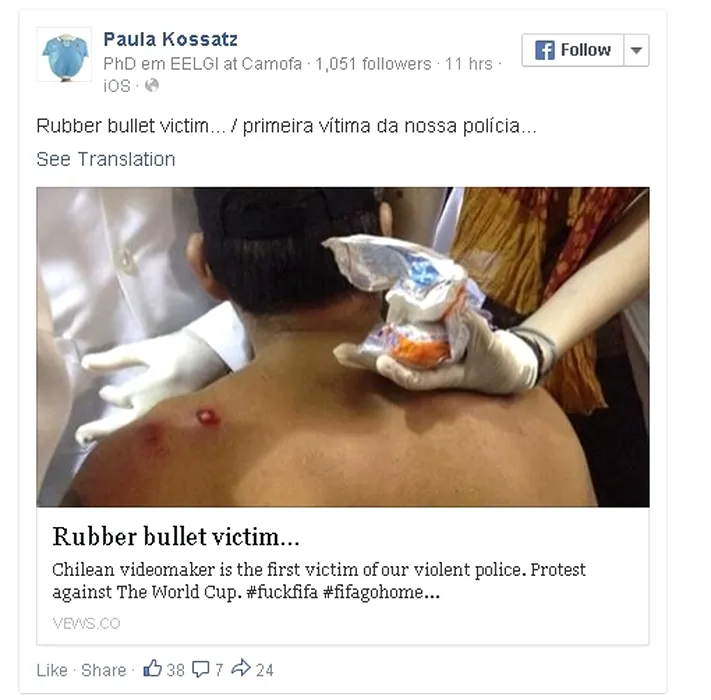View the 38 likes count
Screen dimensions: 711x700
coord(175,670)
